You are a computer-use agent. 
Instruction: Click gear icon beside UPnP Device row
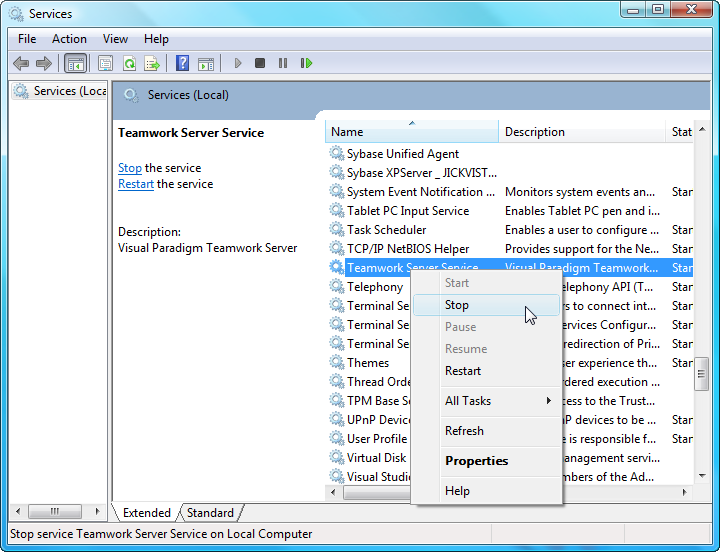pos(337,419)
